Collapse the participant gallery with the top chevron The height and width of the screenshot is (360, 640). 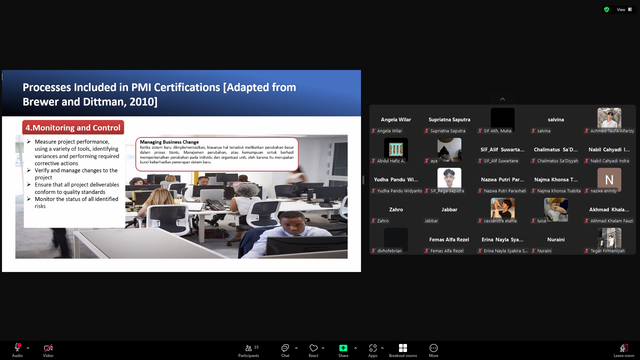(502, 99)
